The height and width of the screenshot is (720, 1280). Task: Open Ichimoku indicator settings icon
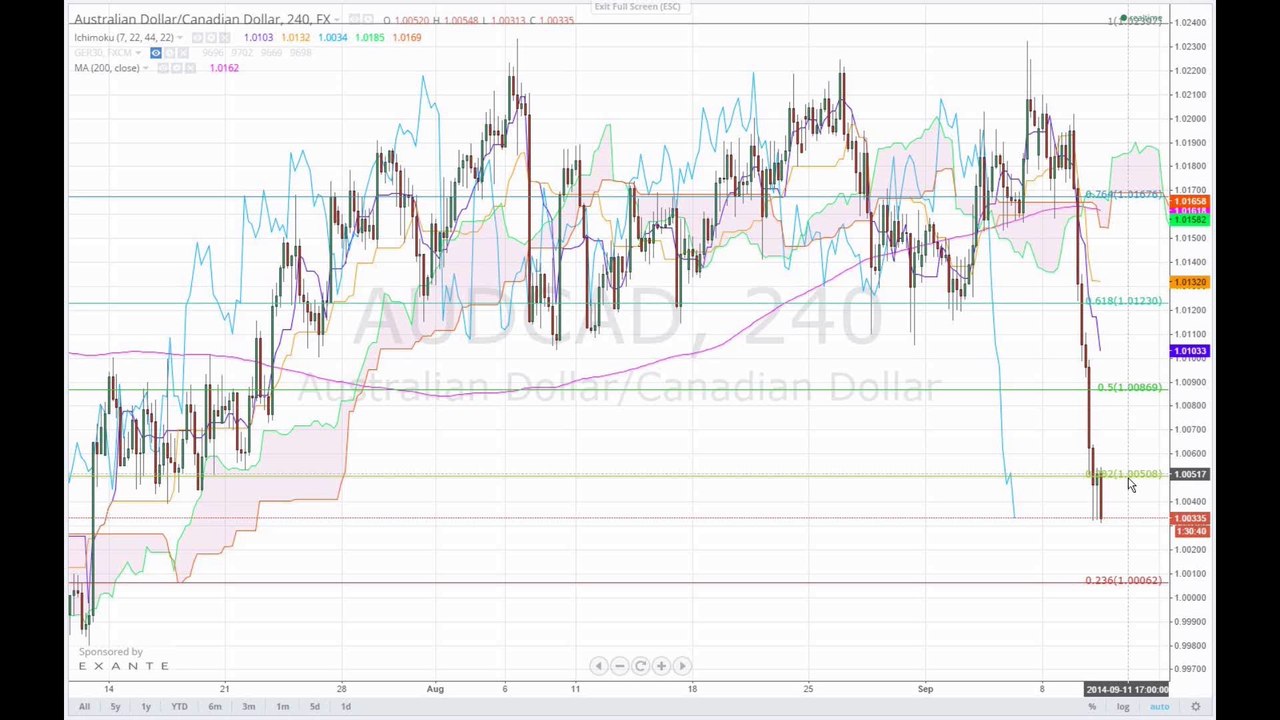tap(211, 38)
